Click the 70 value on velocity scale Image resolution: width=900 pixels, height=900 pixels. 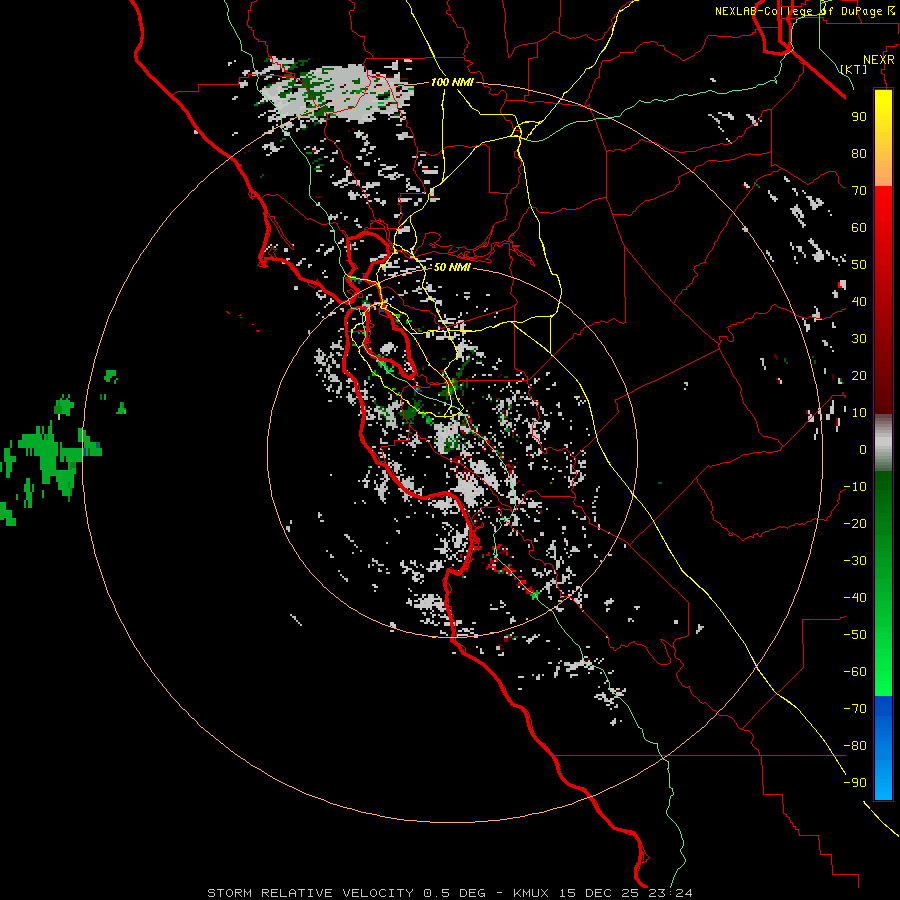(859, 191)
